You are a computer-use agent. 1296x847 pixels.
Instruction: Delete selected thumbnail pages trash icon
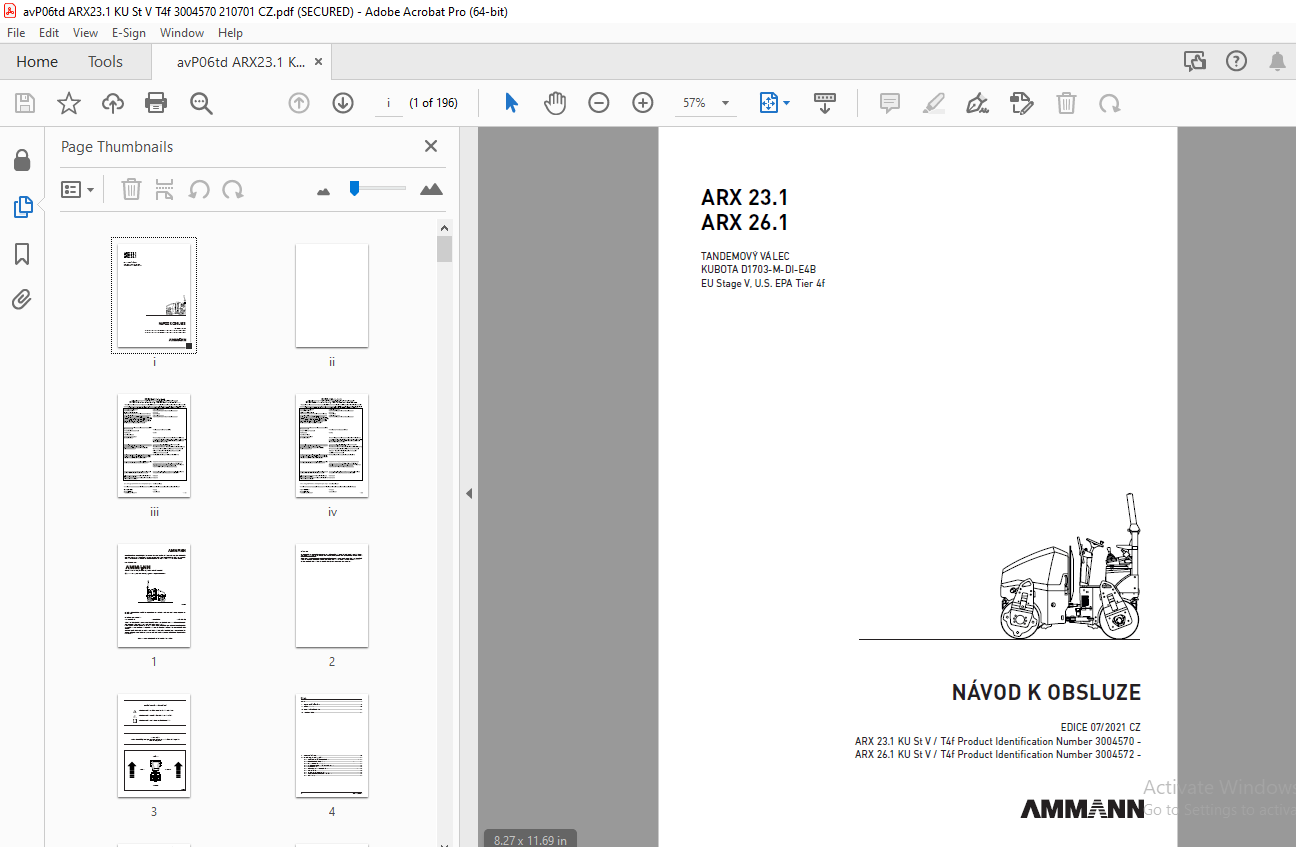tap(131, 189)
